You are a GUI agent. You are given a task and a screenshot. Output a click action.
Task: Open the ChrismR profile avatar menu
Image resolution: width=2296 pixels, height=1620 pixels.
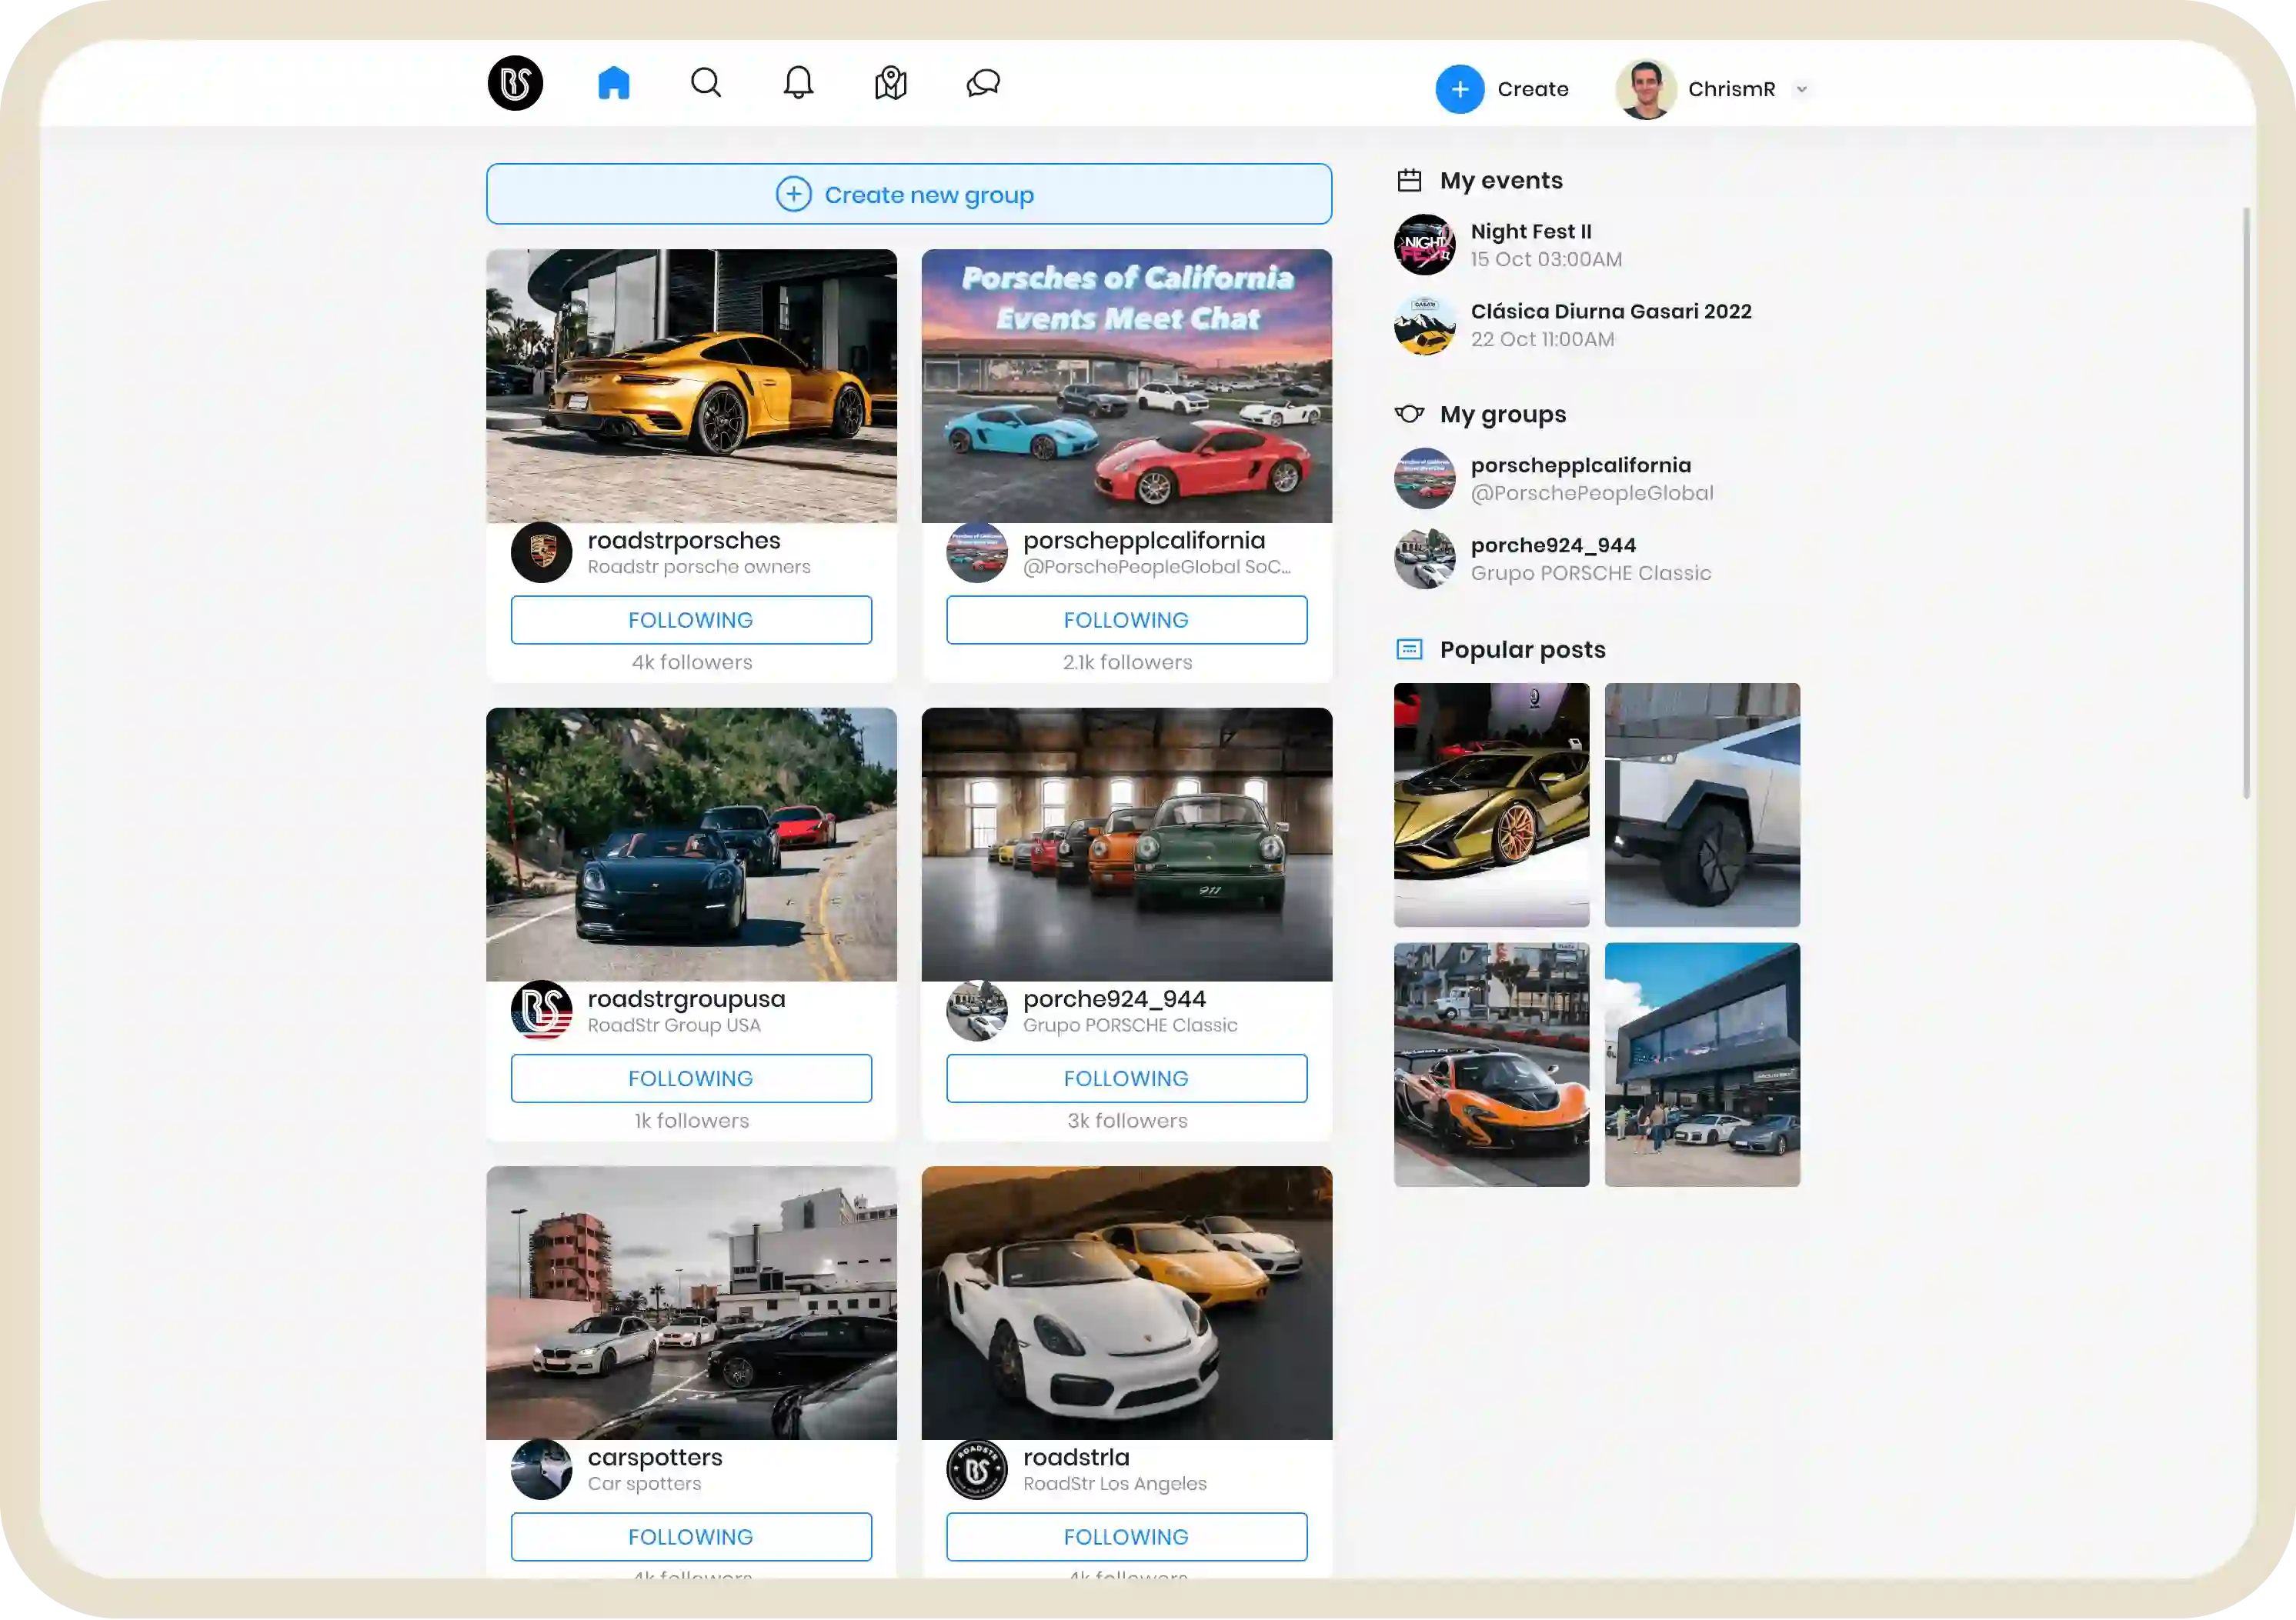click(x=1645, y=89)
